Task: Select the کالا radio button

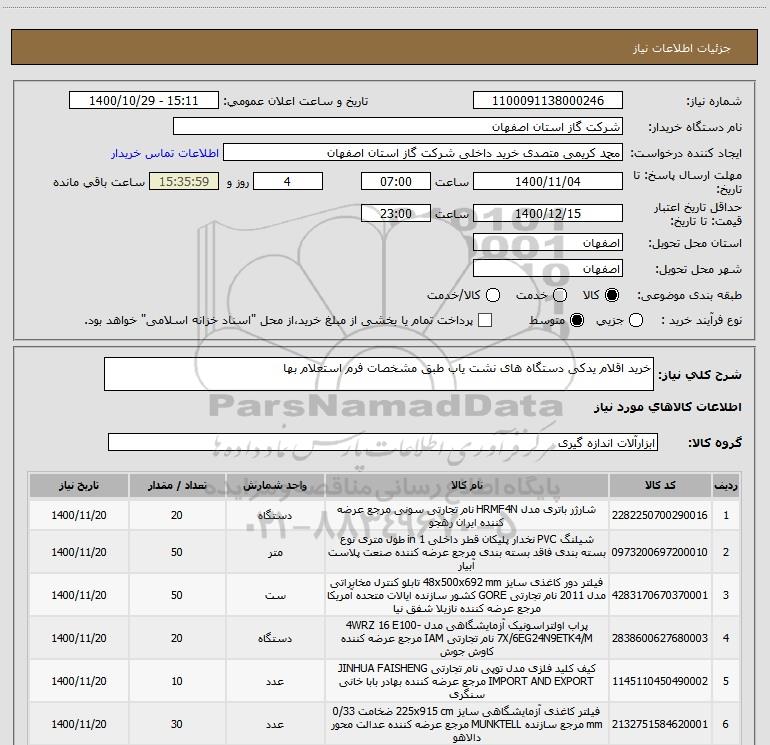Action: [612, 295]
